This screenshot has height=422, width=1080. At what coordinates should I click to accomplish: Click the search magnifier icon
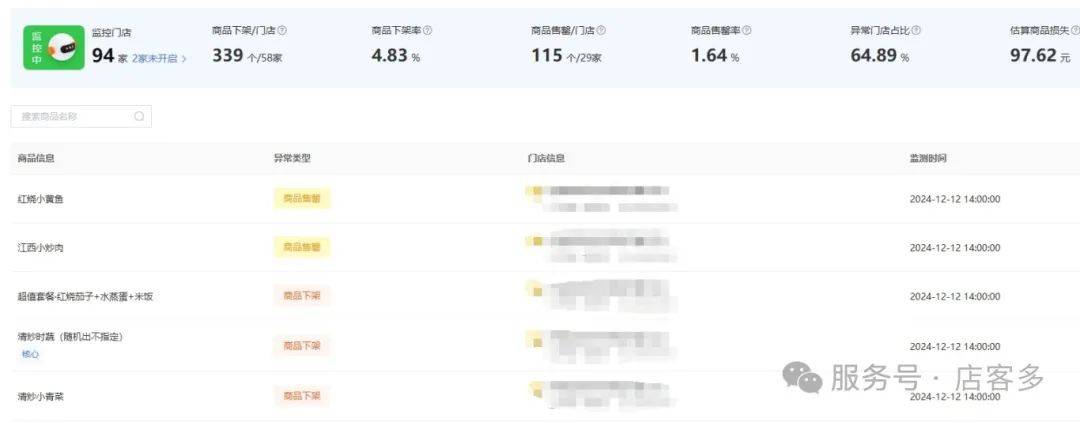pyautogui.click(x=139, y=116)
